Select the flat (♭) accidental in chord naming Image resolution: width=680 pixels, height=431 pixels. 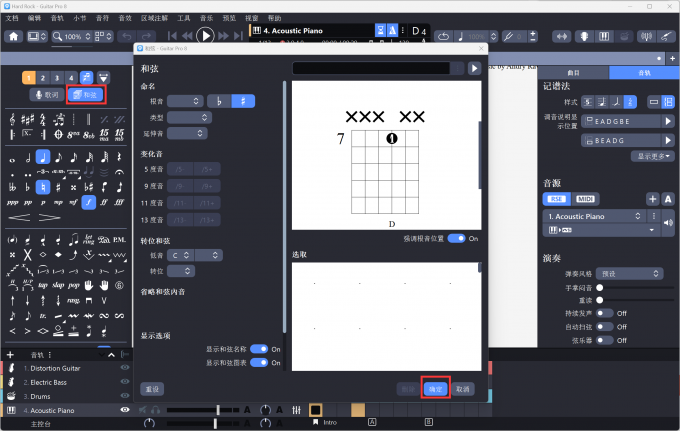[x=219, y=101]
